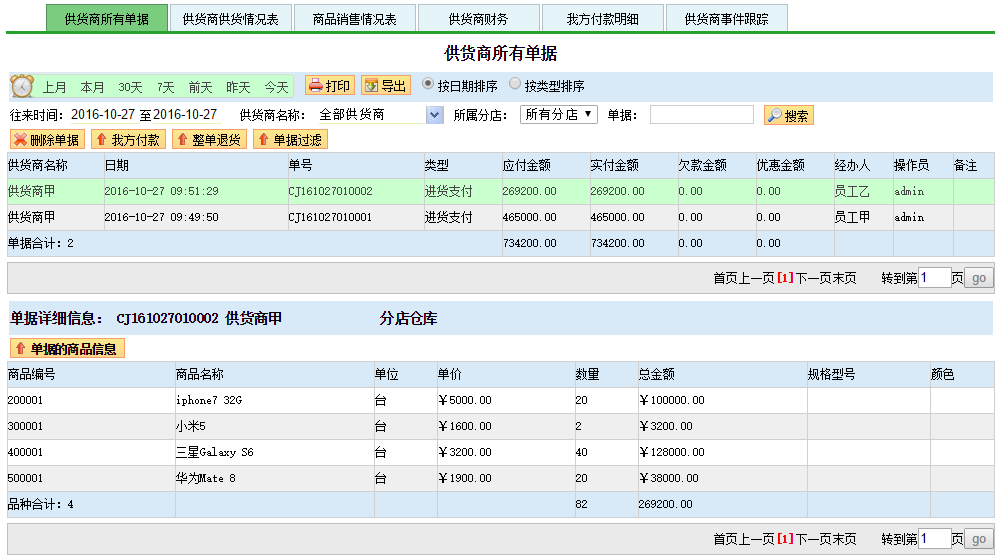Filter by 本月 date range

pos(92,87)
